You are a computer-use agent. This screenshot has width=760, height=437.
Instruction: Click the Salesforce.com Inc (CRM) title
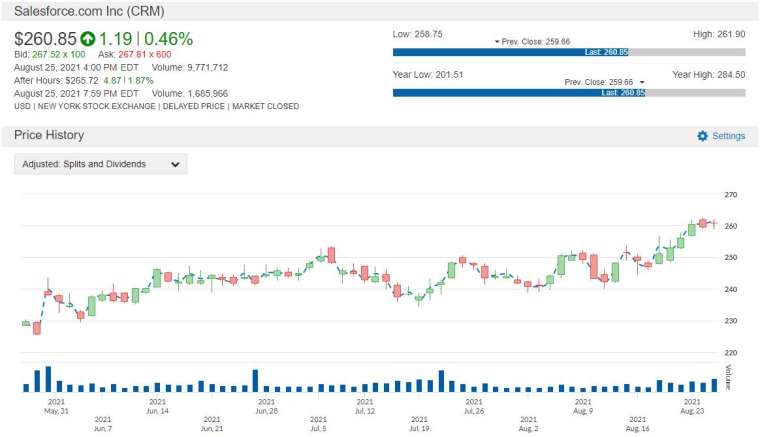tap(89, 11)
